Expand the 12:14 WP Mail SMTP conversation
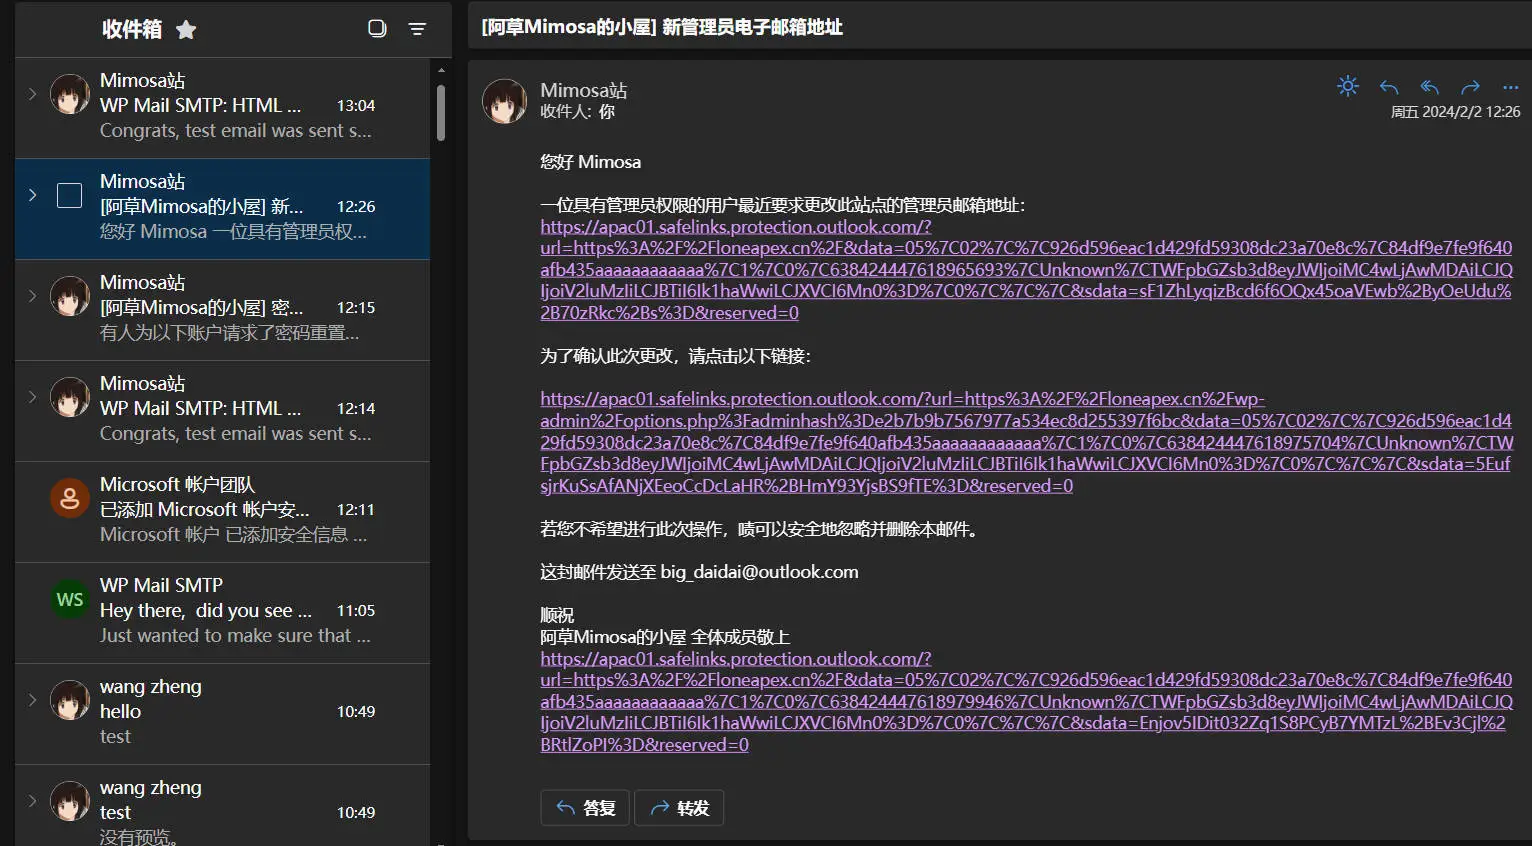The height and width of the screenshot is (846, 1532). tap(32, 397)
